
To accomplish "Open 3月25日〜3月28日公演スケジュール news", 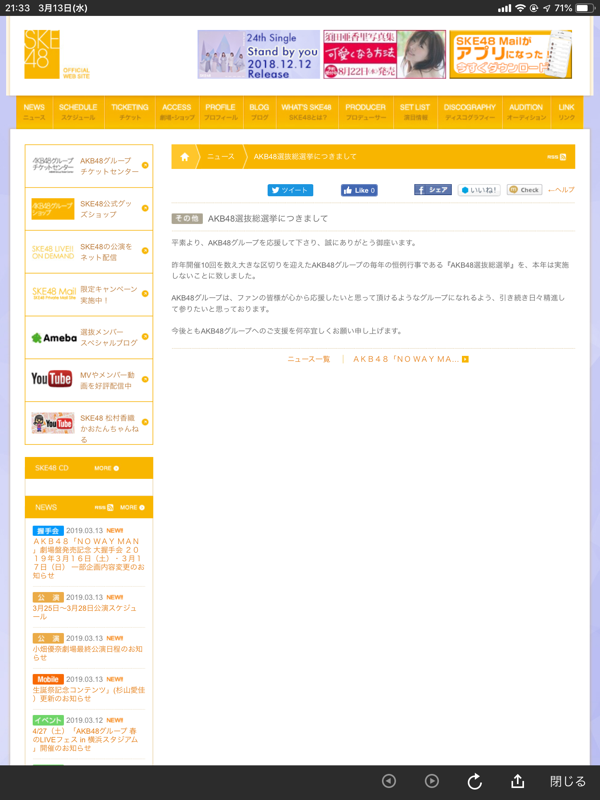I will 85,612.
